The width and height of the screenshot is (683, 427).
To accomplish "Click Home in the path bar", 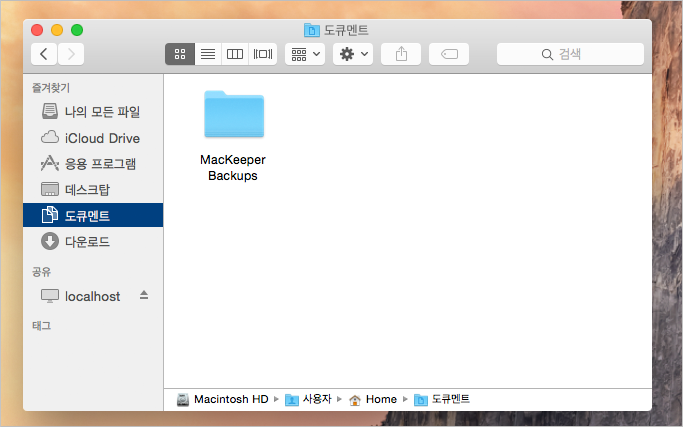I will click(373, 399).
